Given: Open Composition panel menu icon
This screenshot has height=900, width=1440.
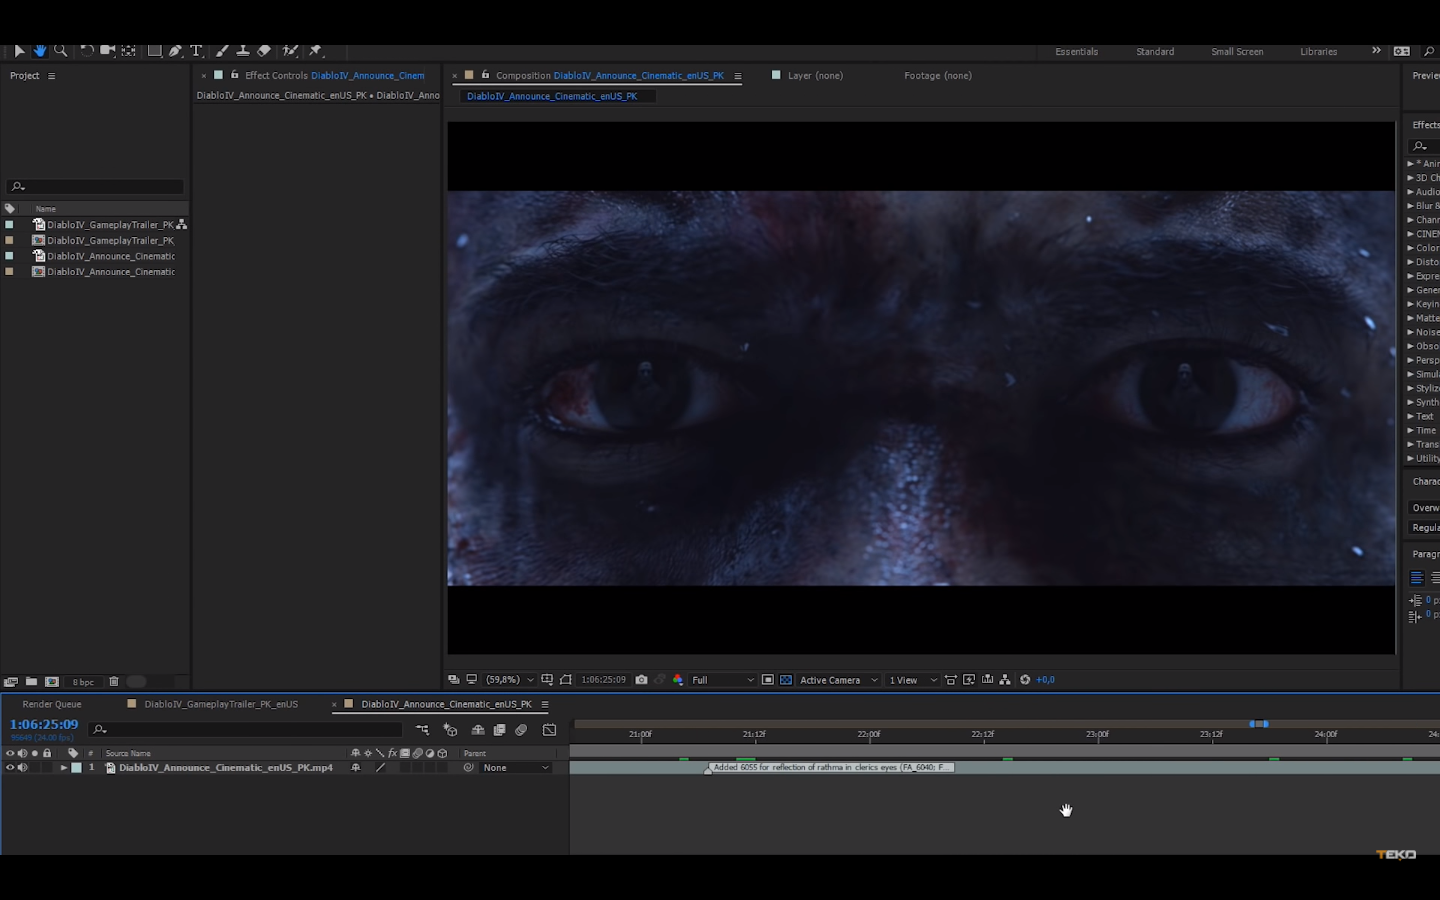Looking at the screenshot, I should pos(738,76).
